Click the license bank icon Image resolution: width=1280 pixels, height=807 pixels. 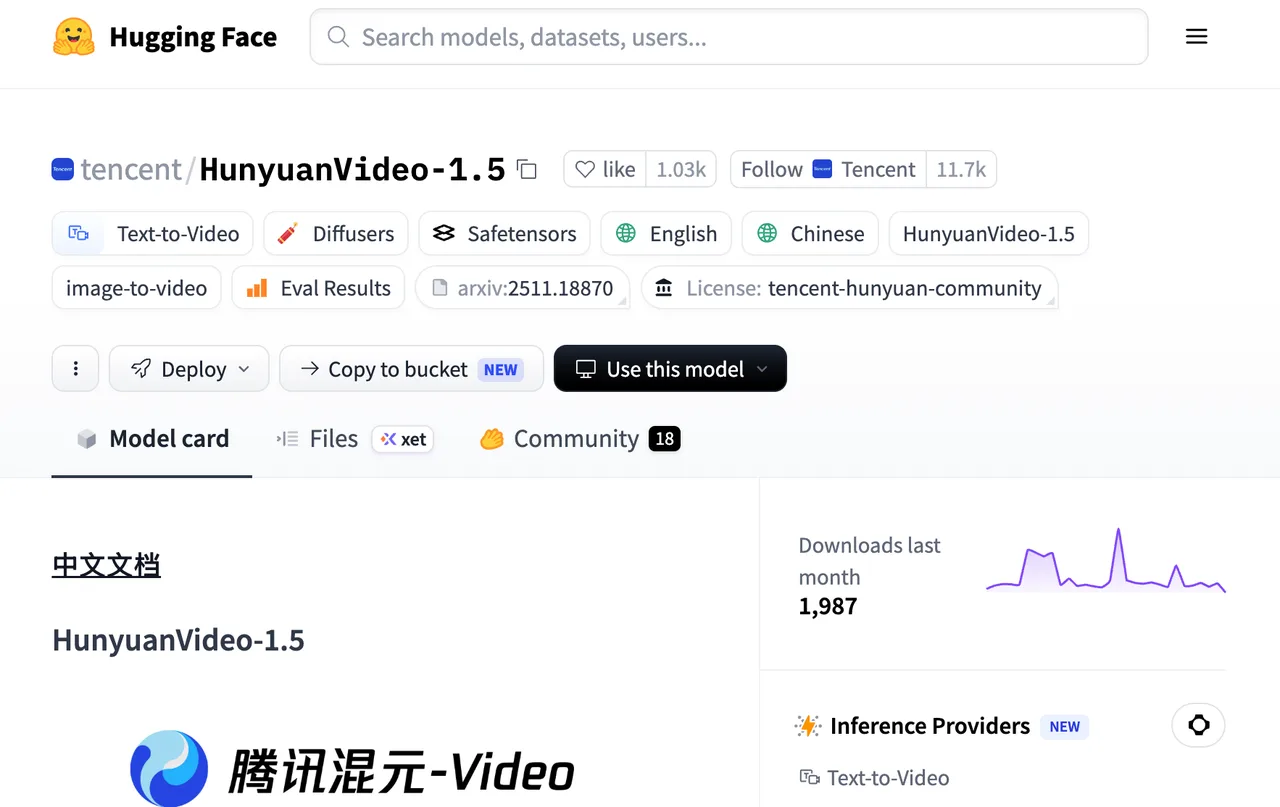click(664, 288)
